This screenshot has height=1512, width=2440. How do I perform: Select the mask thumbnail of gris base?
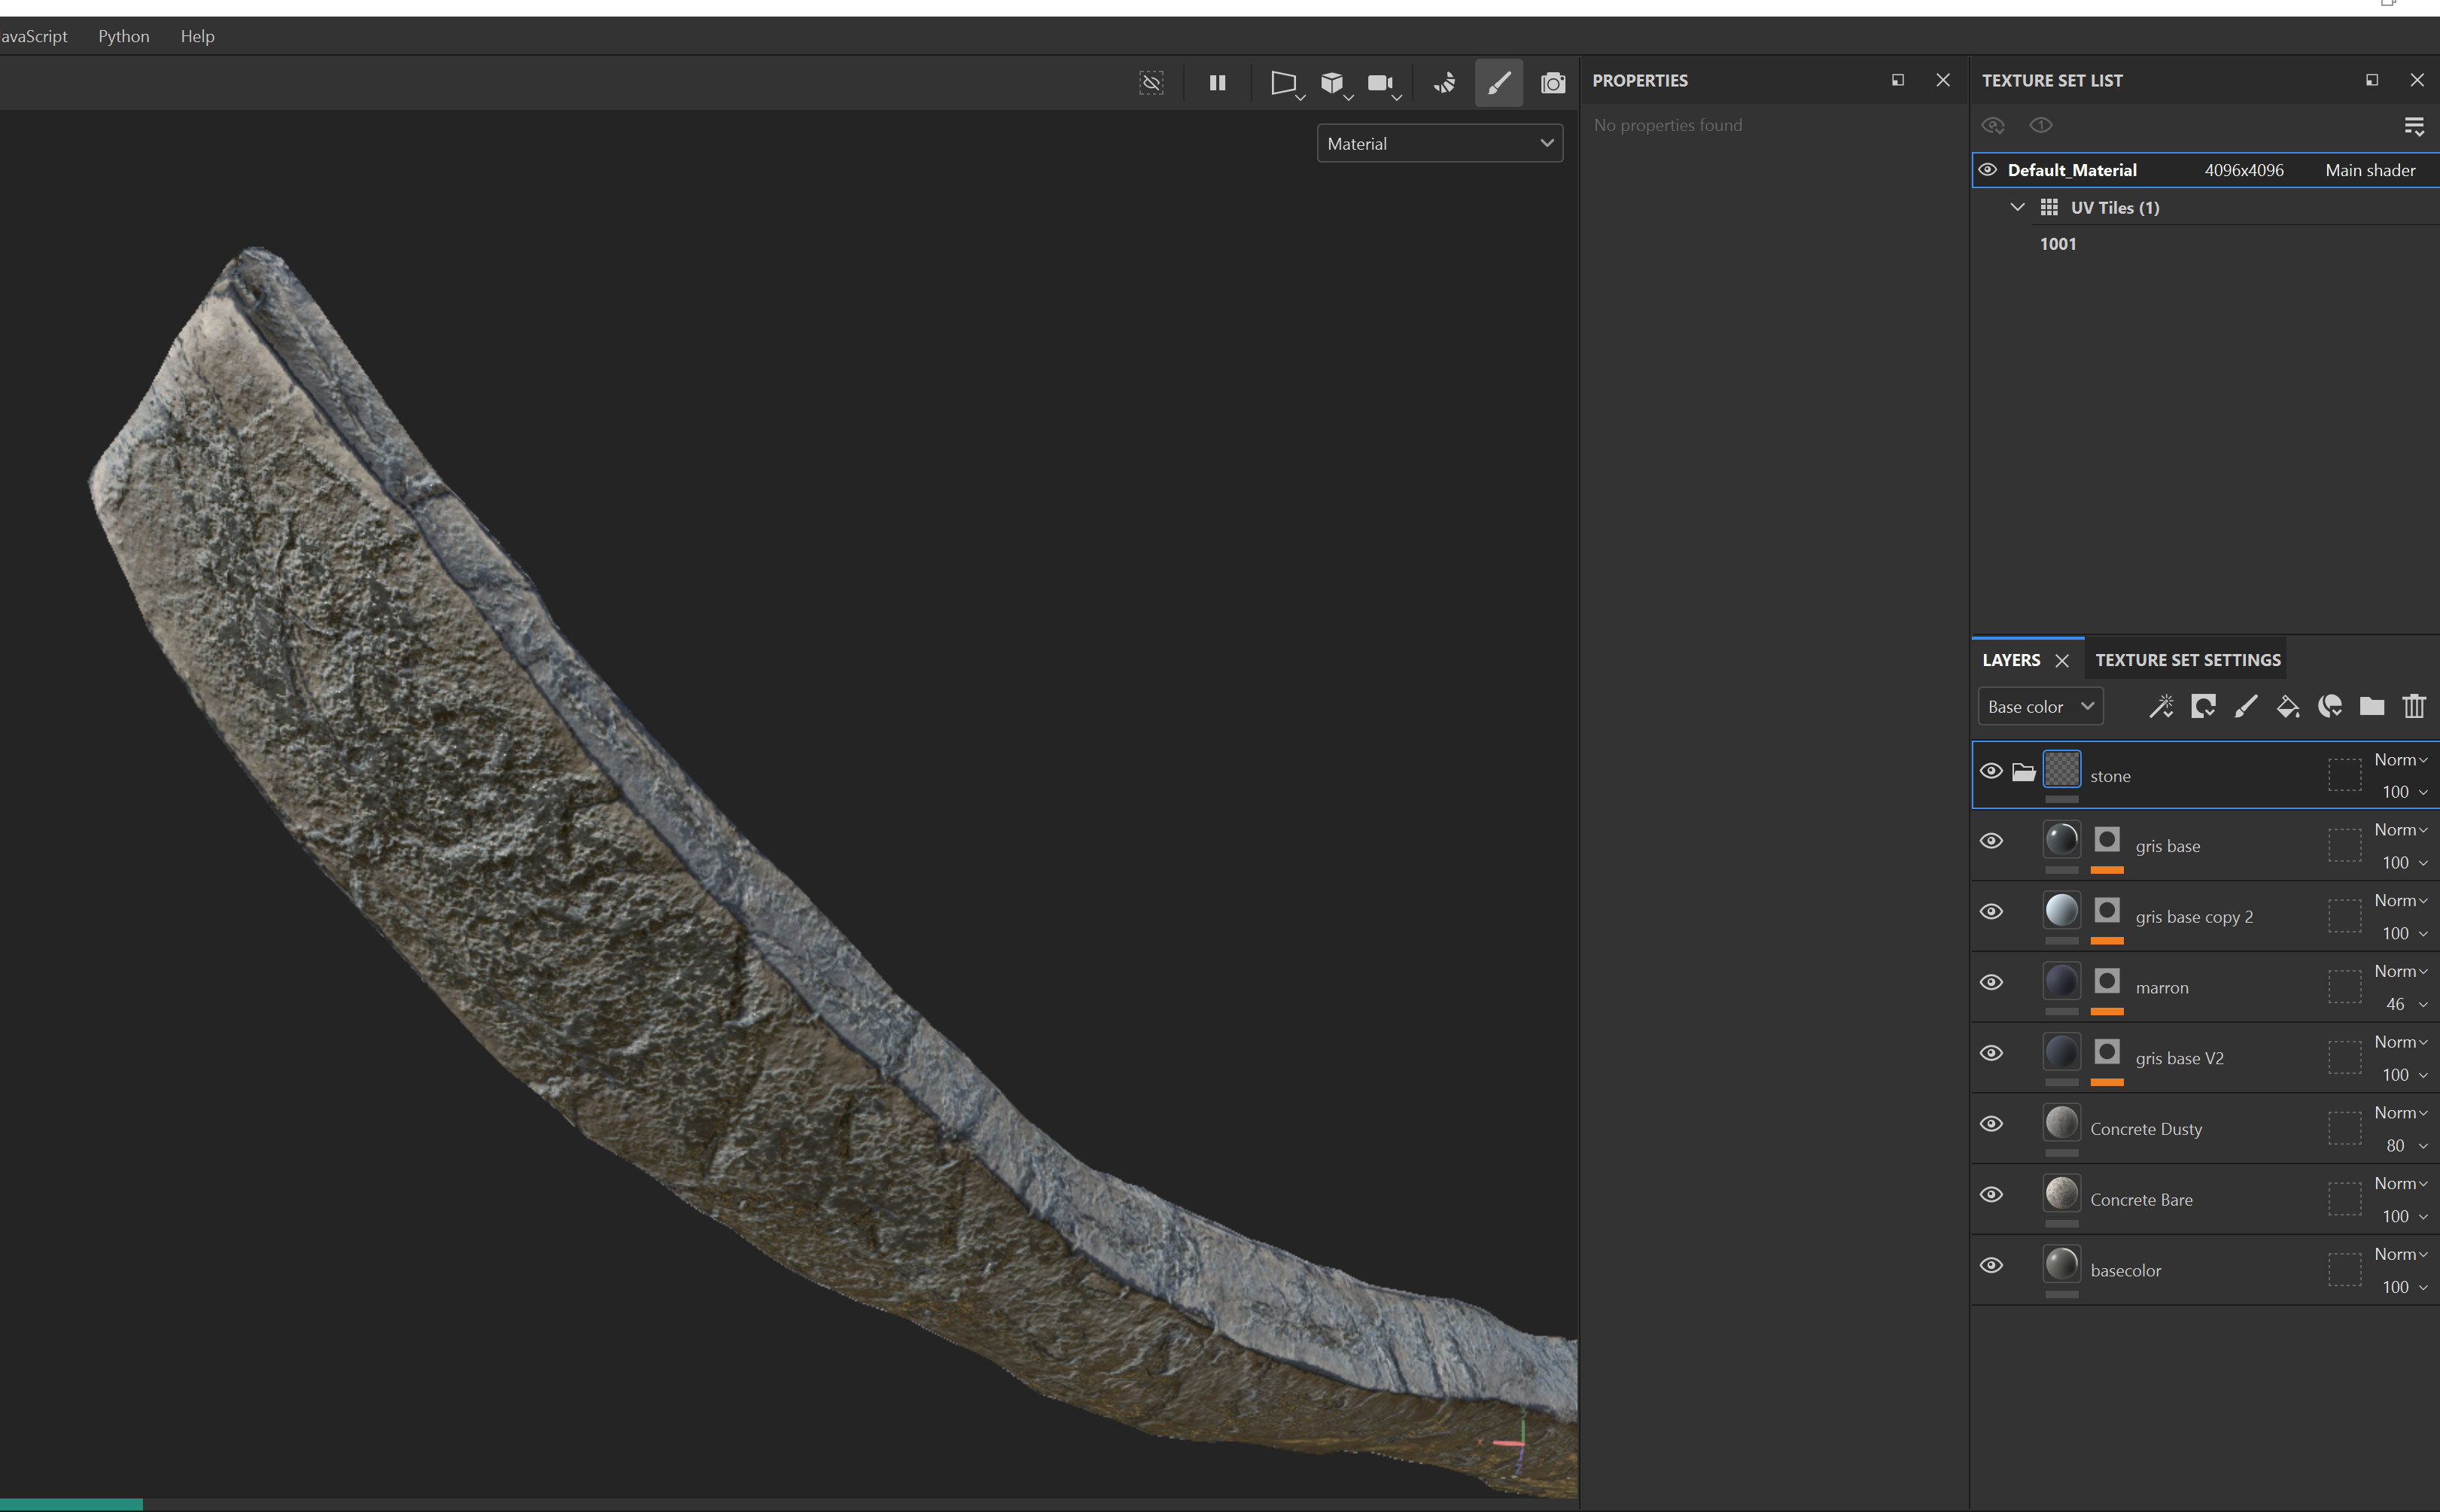2107,839
